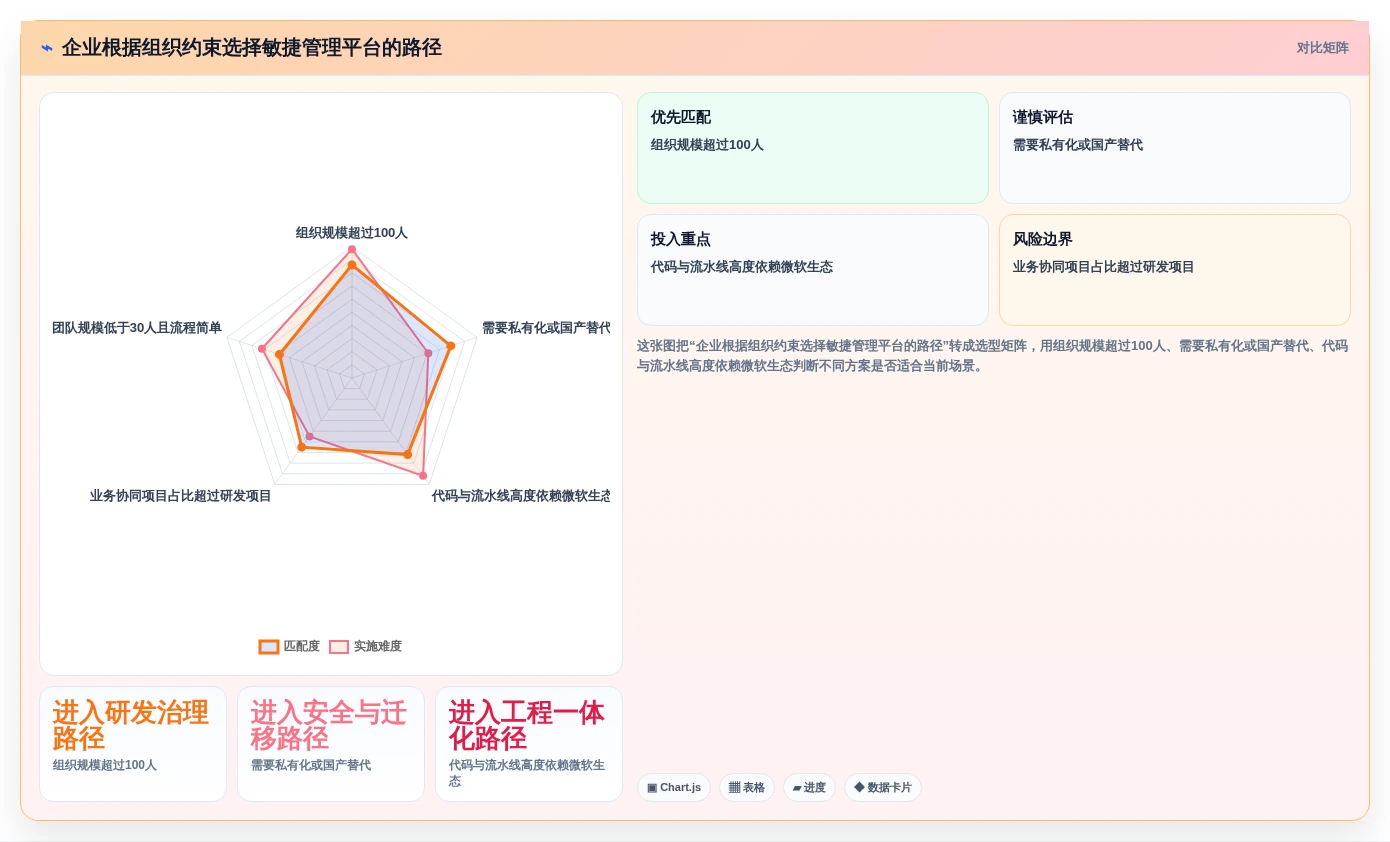Click 业务协同项目占比超过研发项目 text in 风险边界 card
The image size is (1390, 842).
[x=1104, y=267]
